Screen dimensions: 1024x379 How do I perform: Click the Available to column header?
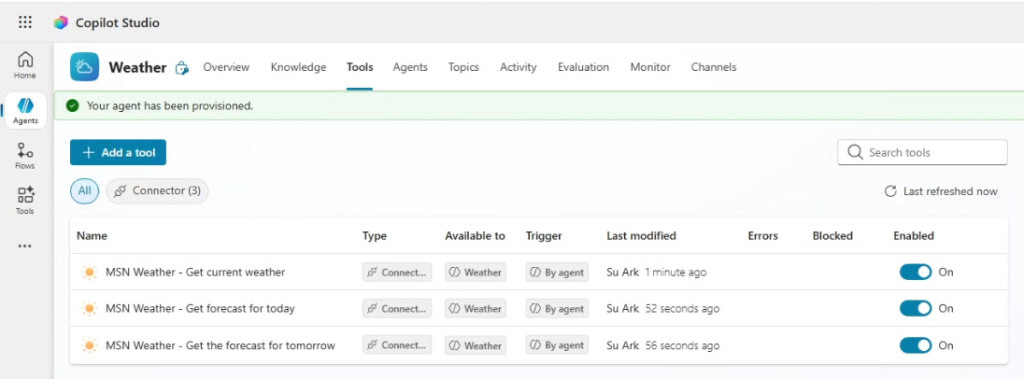475,236
